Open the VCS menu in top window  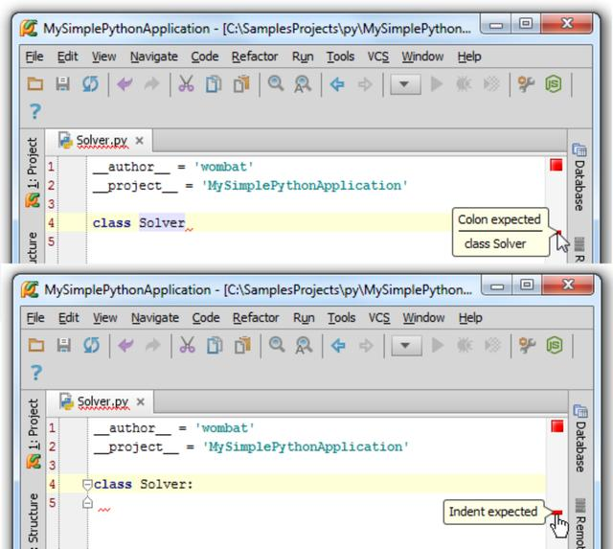pos(378,57)
